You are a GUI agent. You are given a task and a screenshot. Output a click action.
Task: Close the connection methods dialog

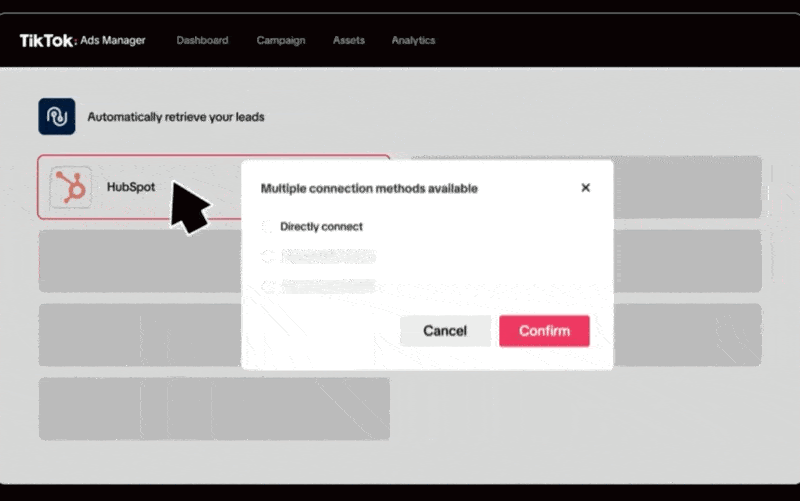point(586,188)
